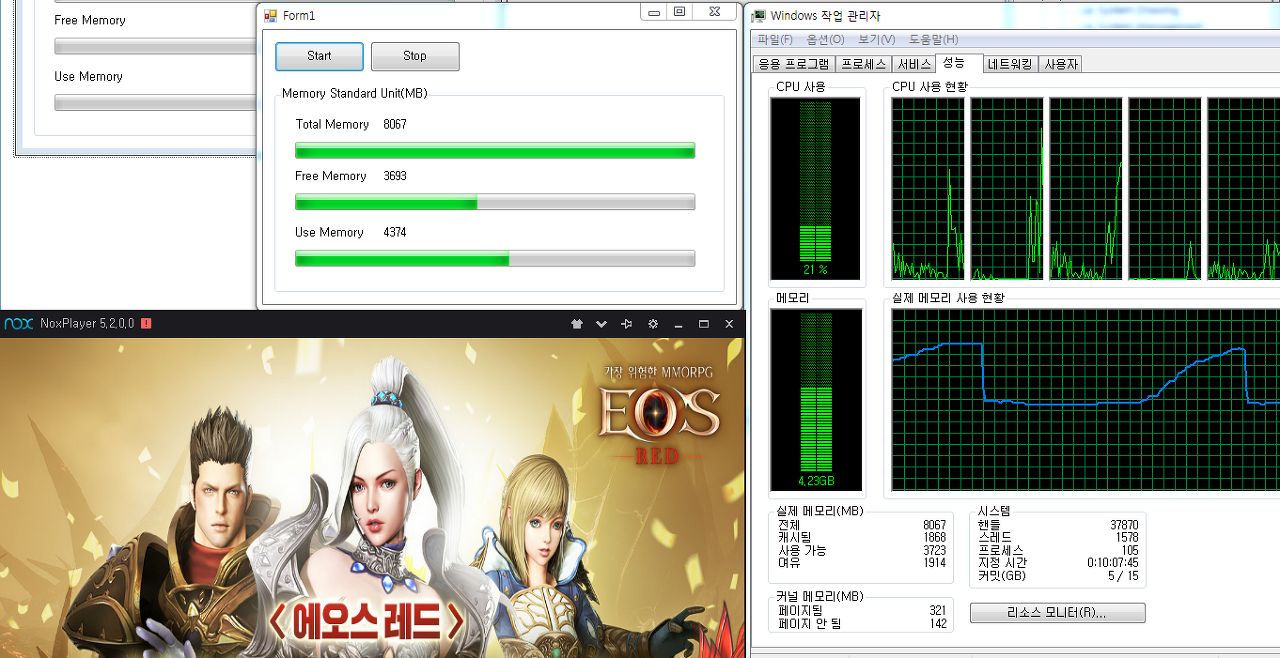Click the 핸들 value 37870

click(x=1124, y=524)
